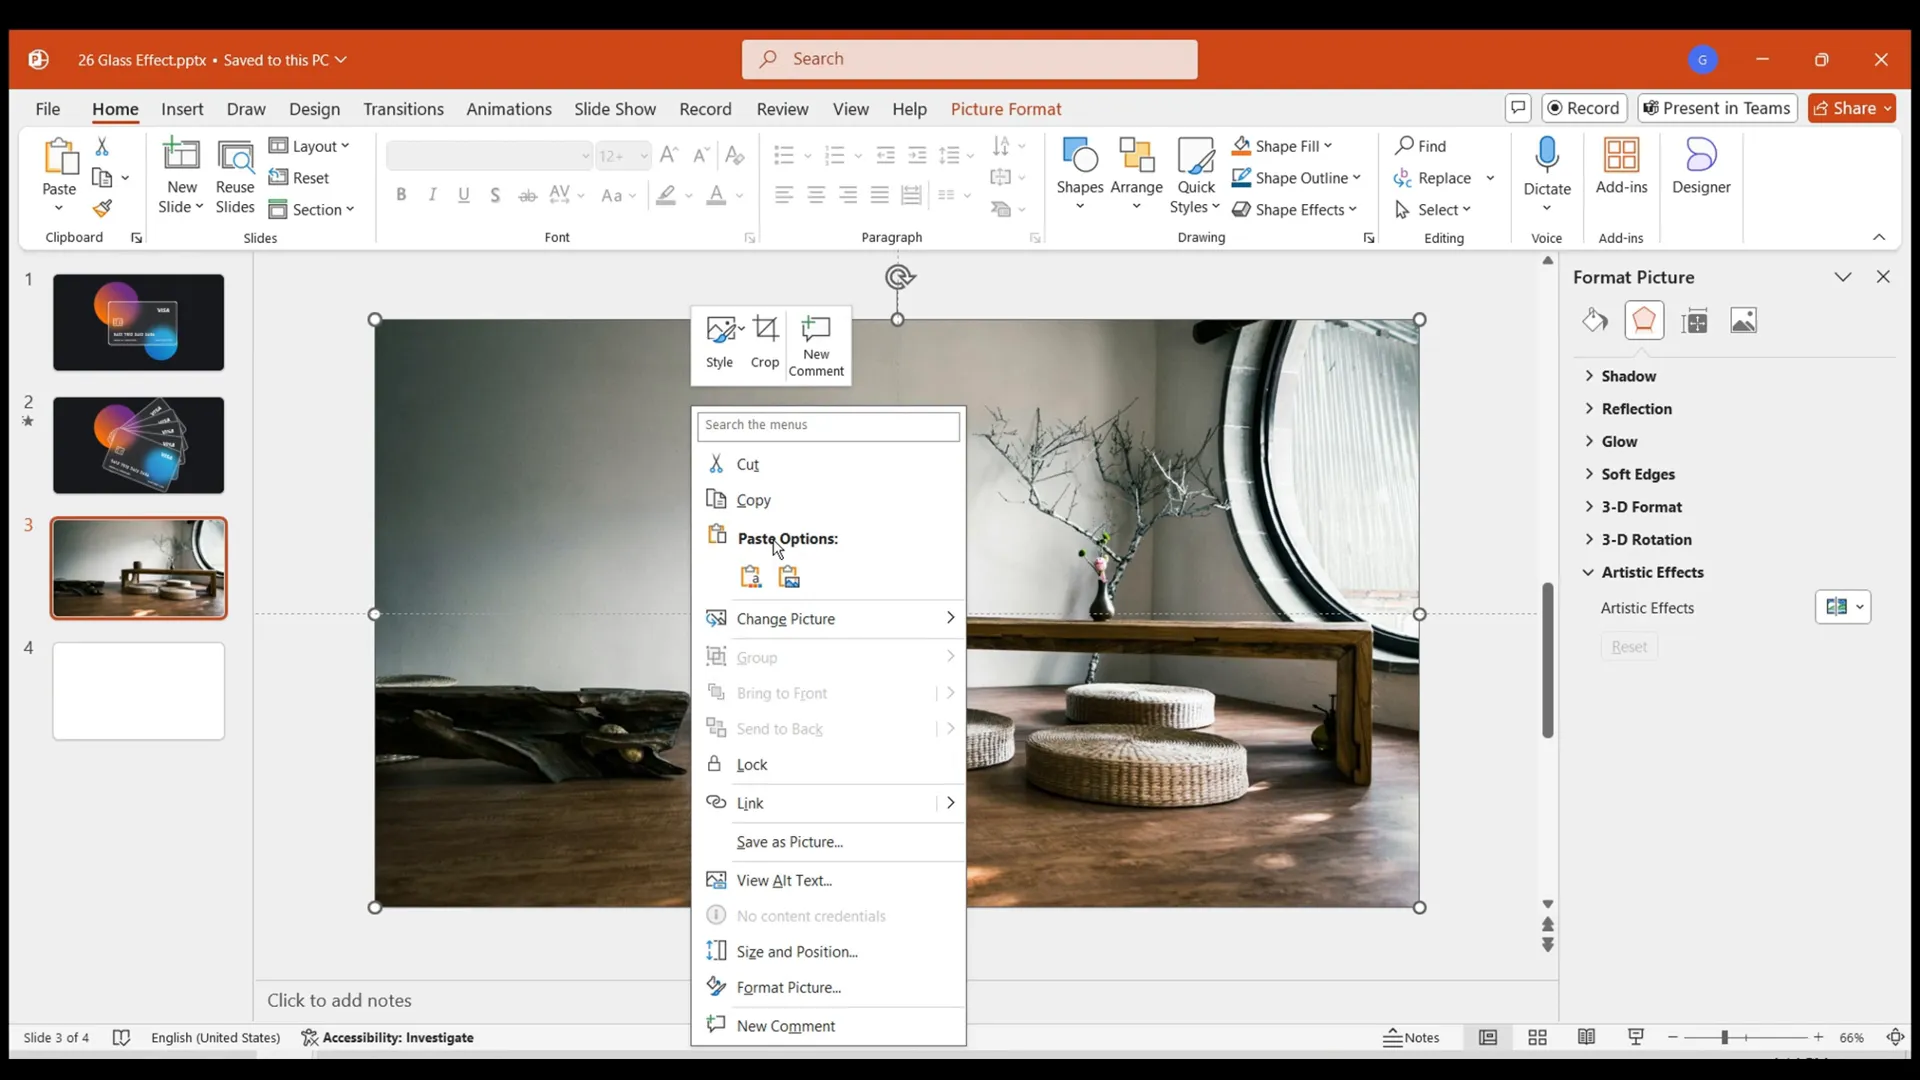Click Present in Teams button
Screen dimensions: 1920x1080
tap(1717, 108)
